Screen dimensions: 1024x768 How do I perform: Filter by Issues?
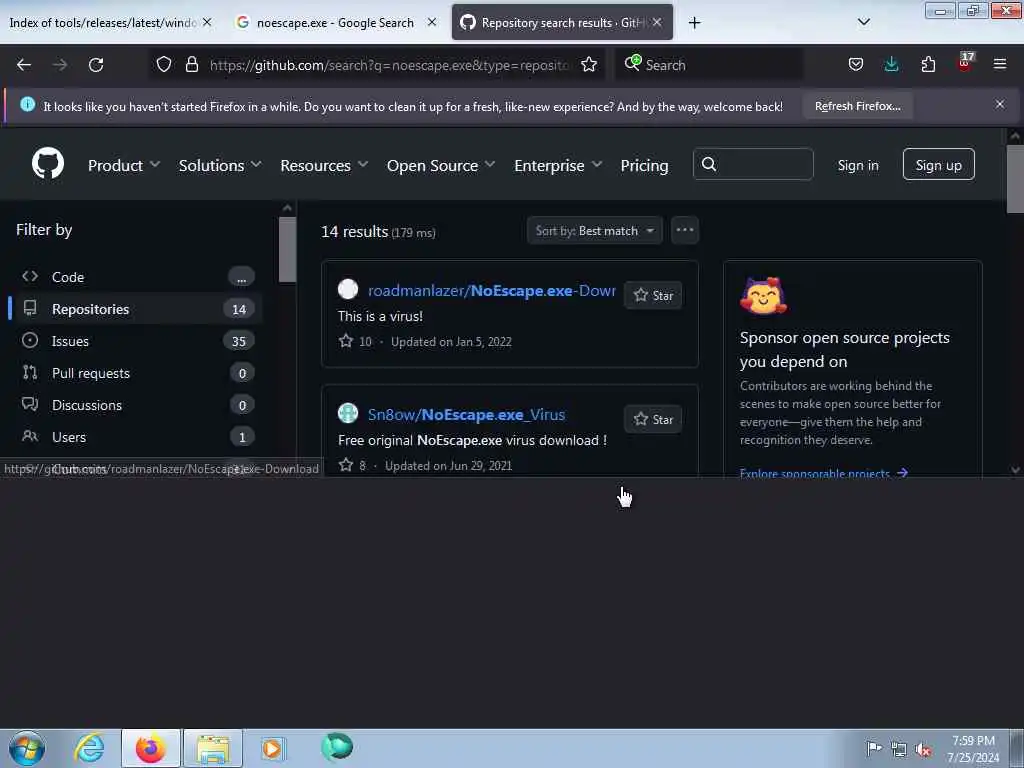pos(136,341)
